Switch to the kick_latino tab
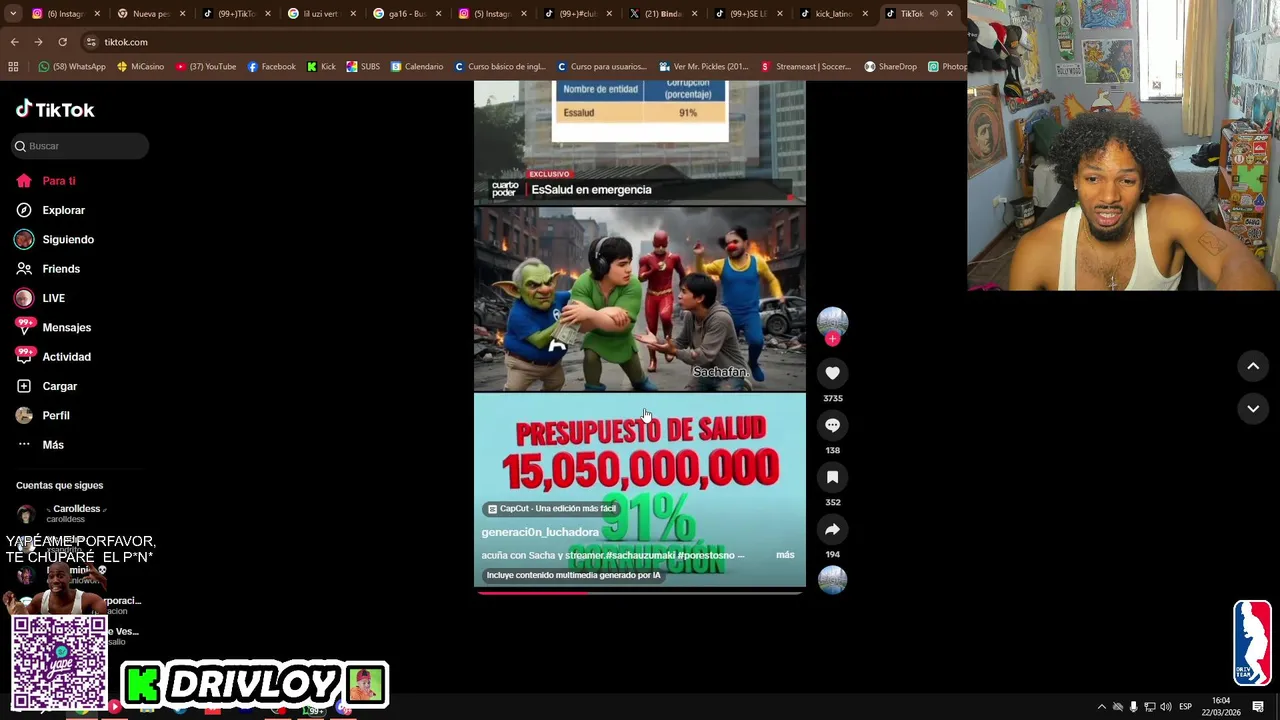 pyautogui.click(x=832, y=14)
